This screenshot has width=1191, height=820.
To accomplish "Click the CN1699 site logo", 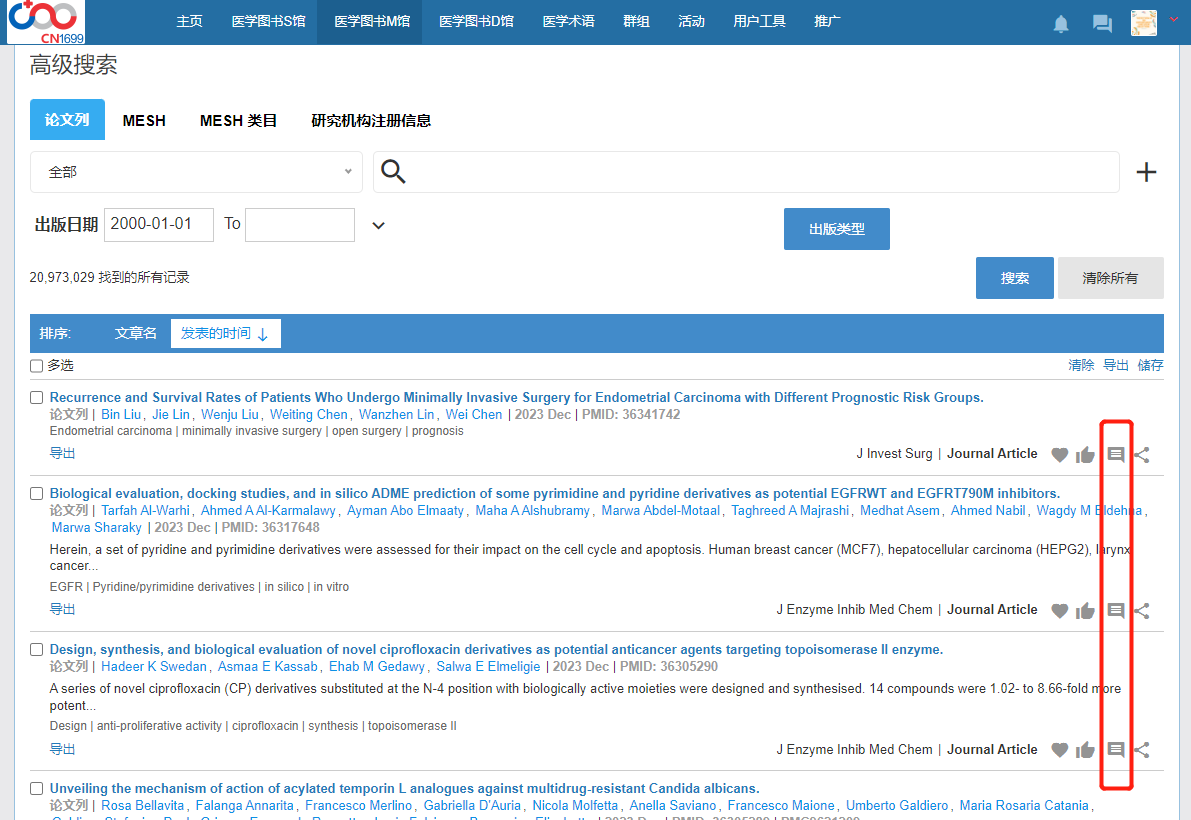I will tap(46, 22).
